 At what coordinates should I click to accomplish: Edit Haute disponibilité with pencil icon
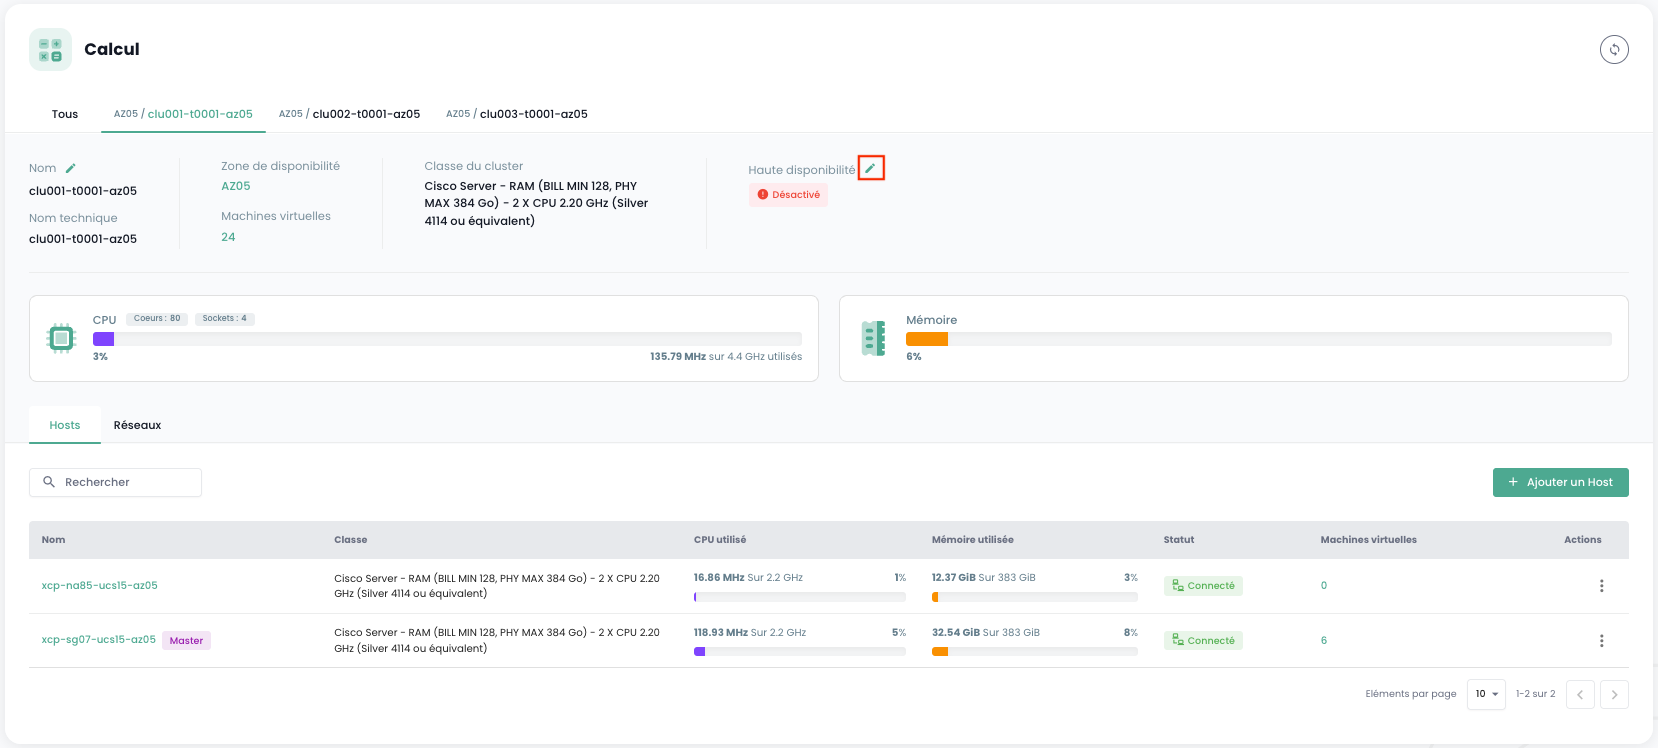pyautogui.click(x=870, y=168)
